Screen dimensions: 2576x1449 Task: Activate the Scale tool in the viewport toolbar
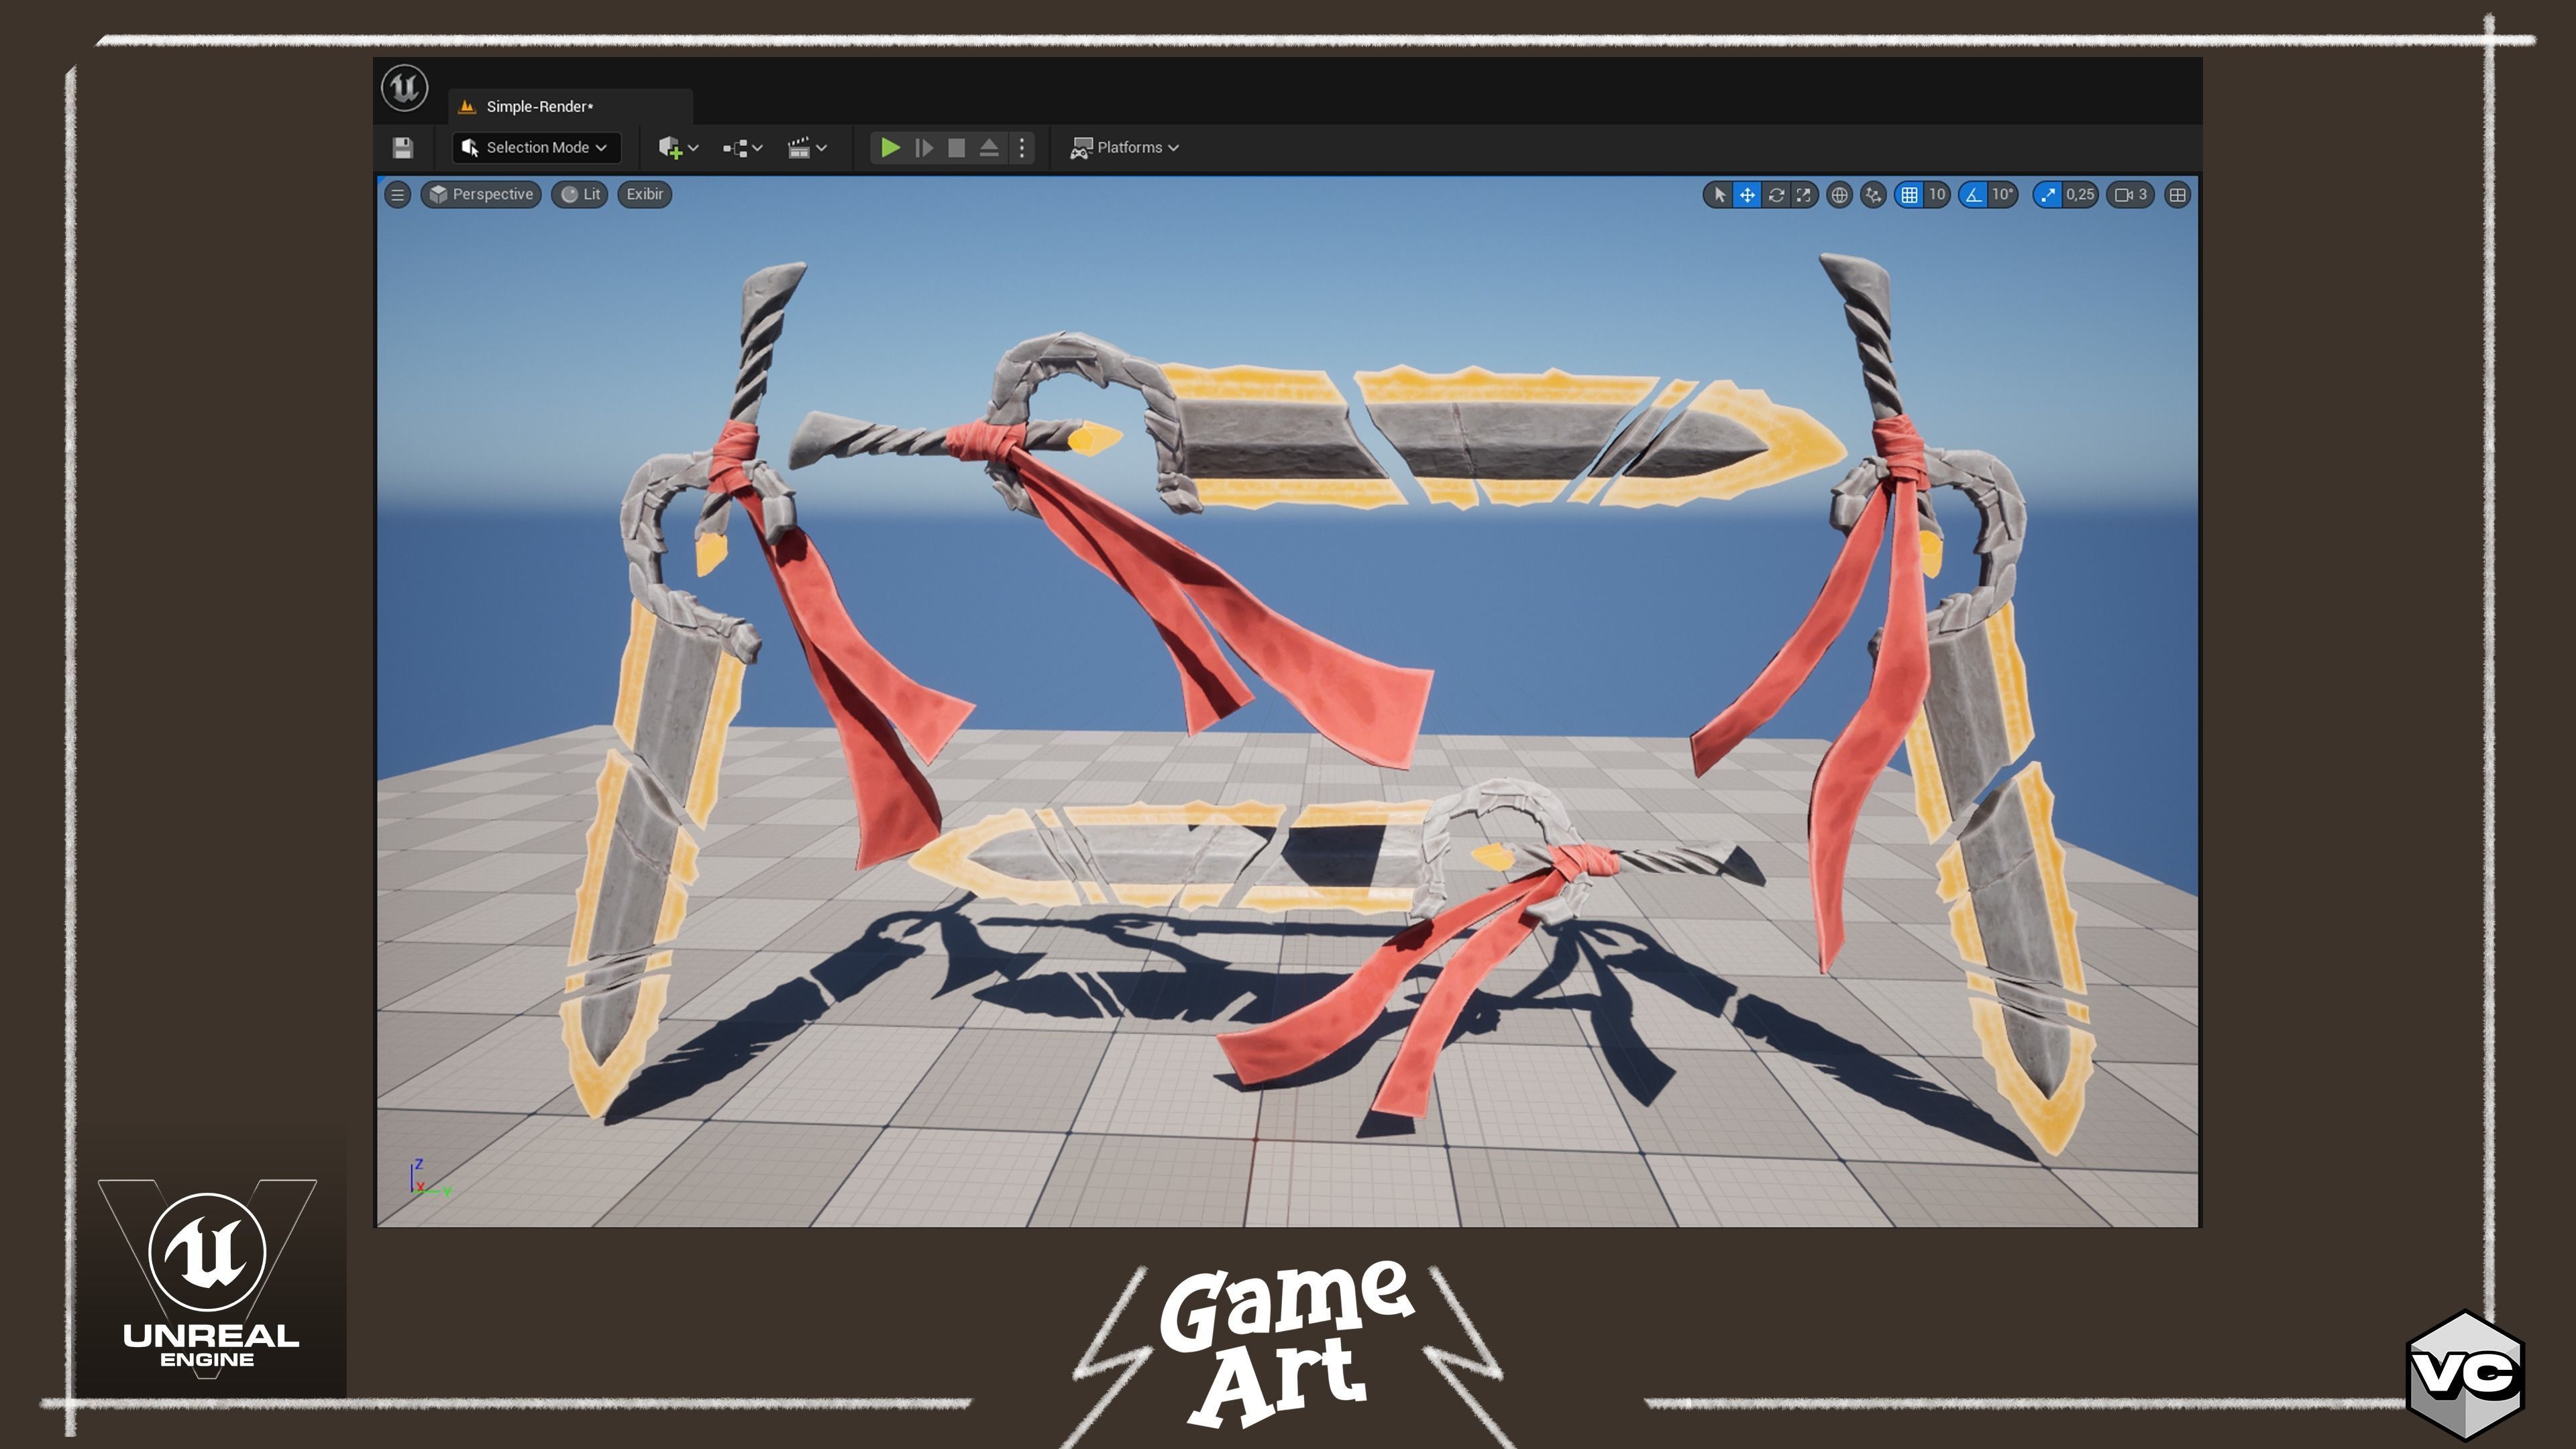1803,195
